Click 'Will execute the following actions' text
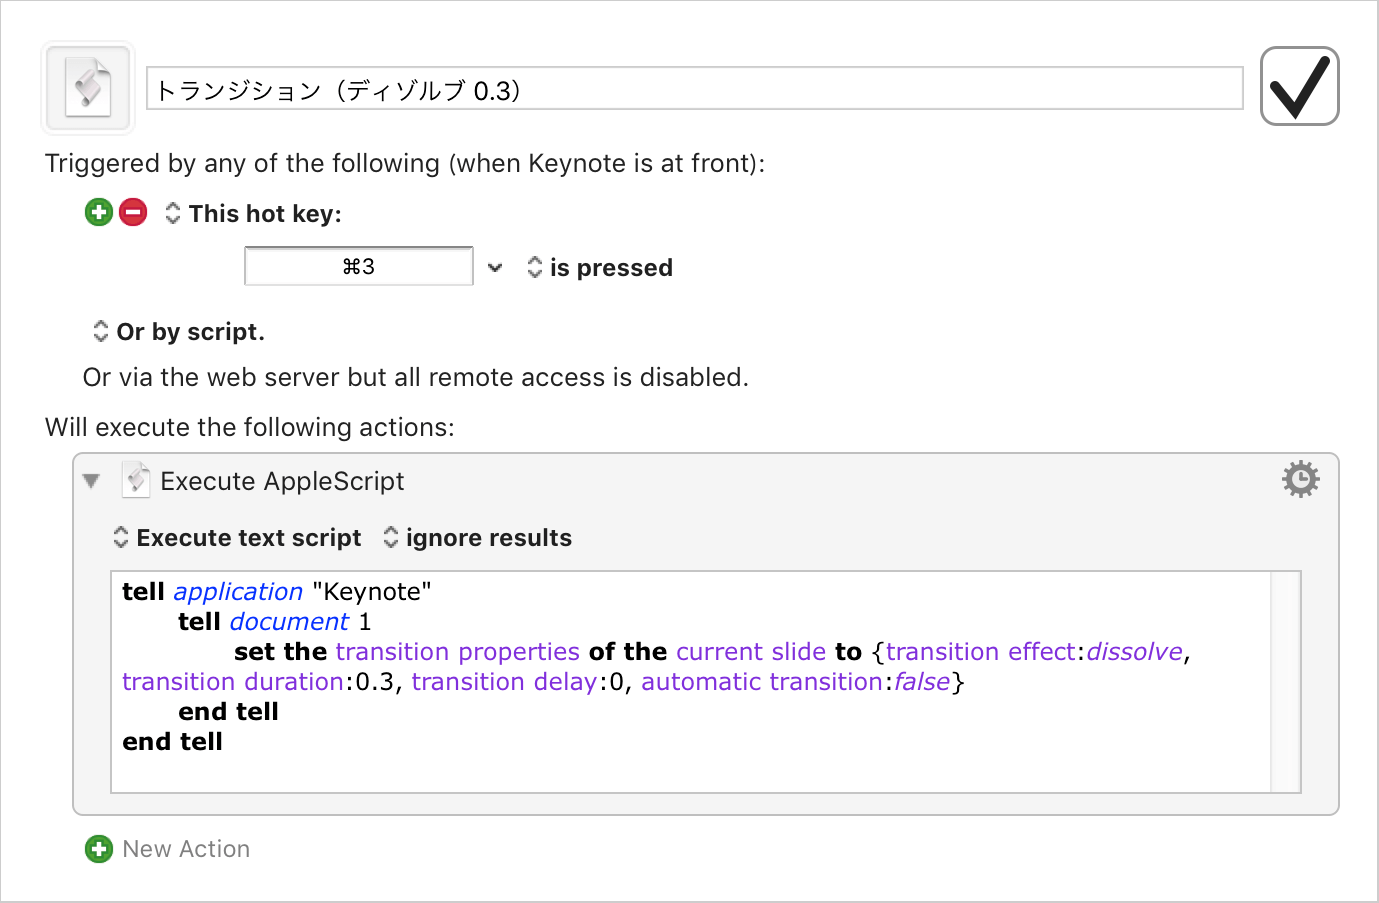The image size is (1379, 903). click(x=250, y=427)
